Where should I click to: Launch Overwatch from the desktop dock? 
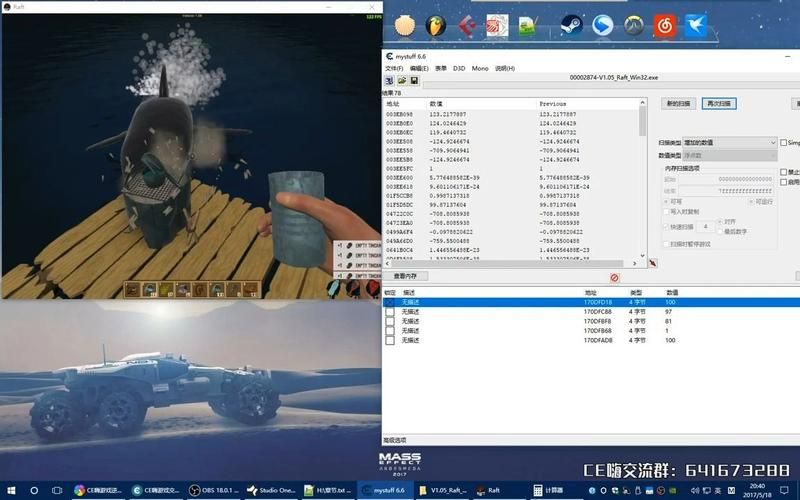pos(634,26)
